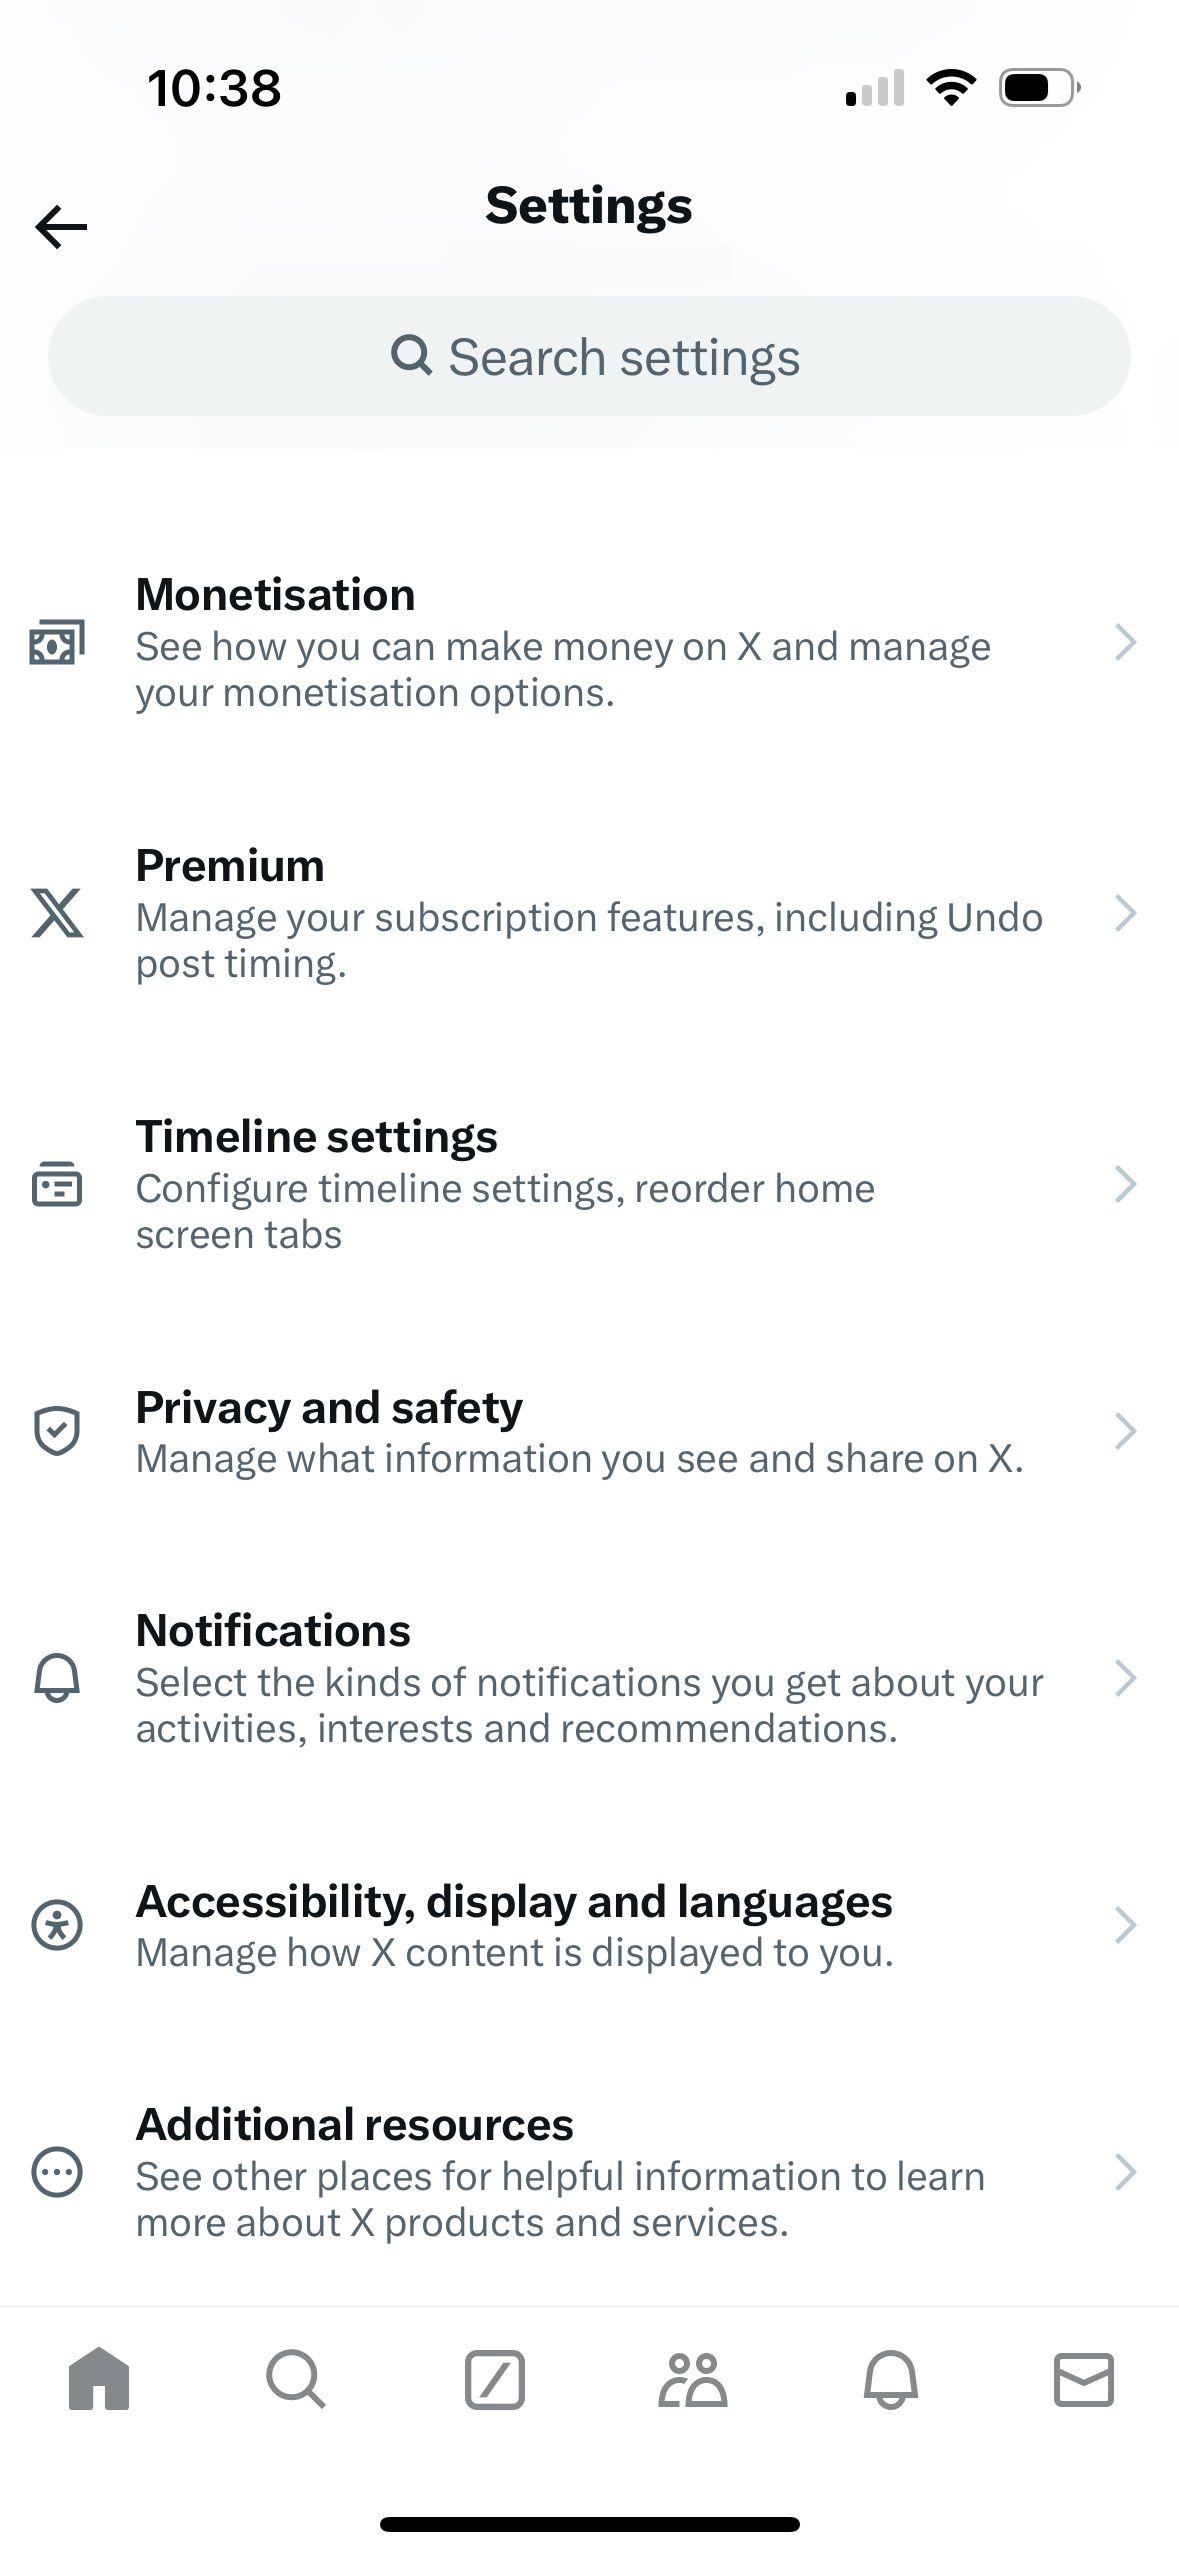Tap the Notifications bell icon in list

coord(57,1678)
